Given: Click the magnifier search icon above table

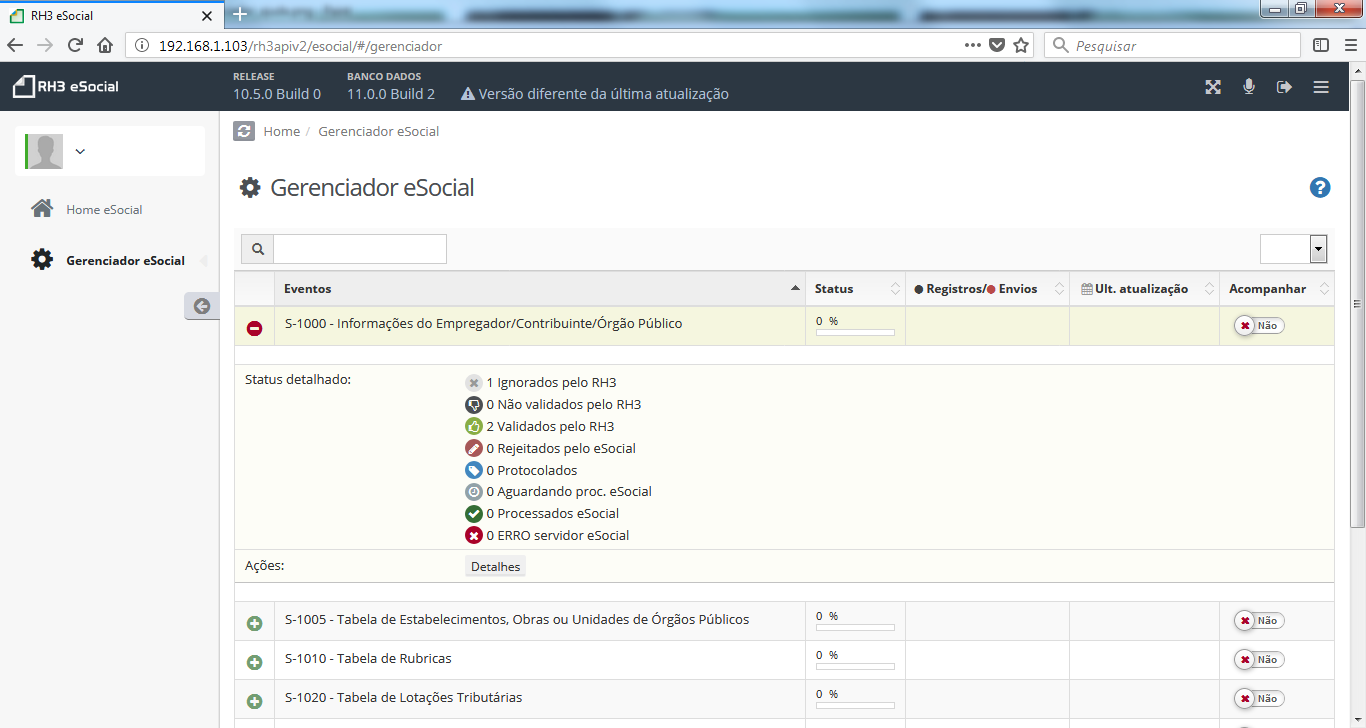Looking at the screenshot, I should click(257, 249).
